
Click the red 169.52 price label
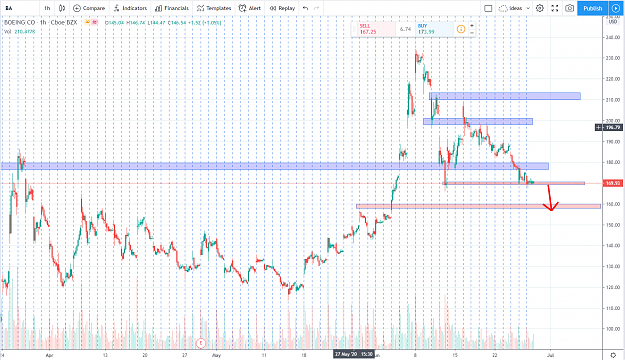click(613, 183)
